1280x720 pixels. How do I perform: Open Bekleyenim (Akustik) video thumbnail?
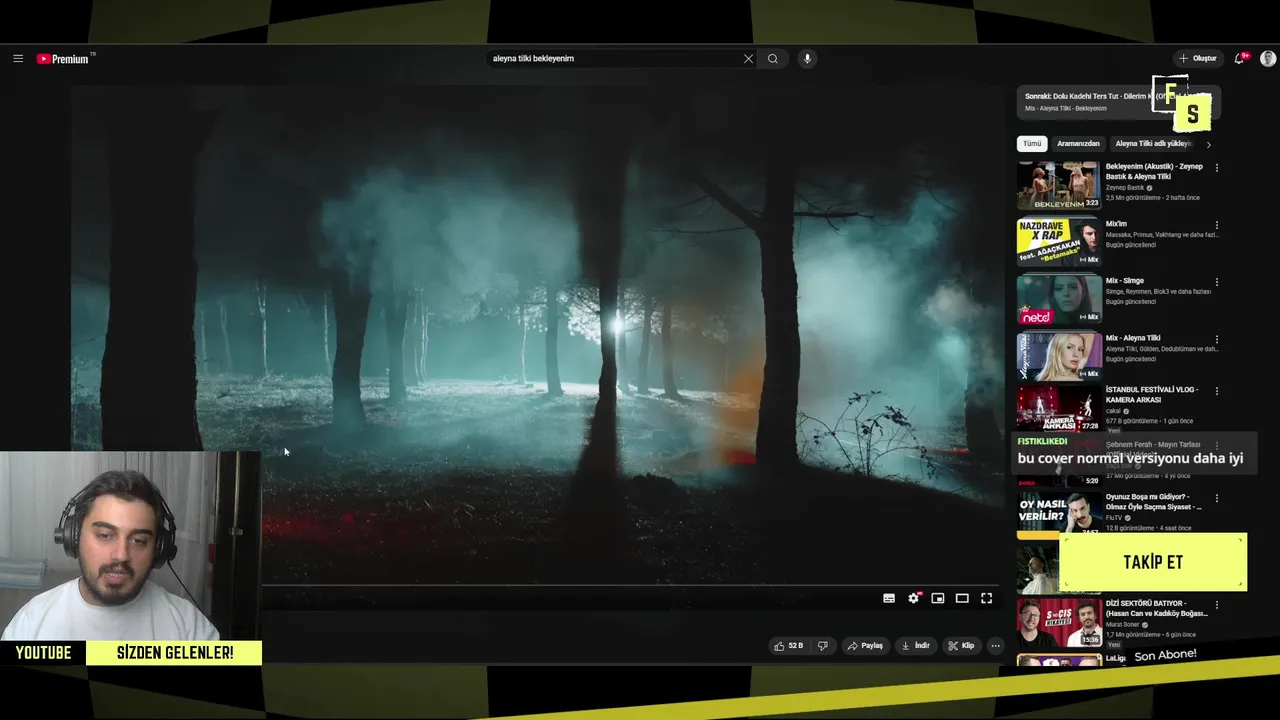[1058, 186]
